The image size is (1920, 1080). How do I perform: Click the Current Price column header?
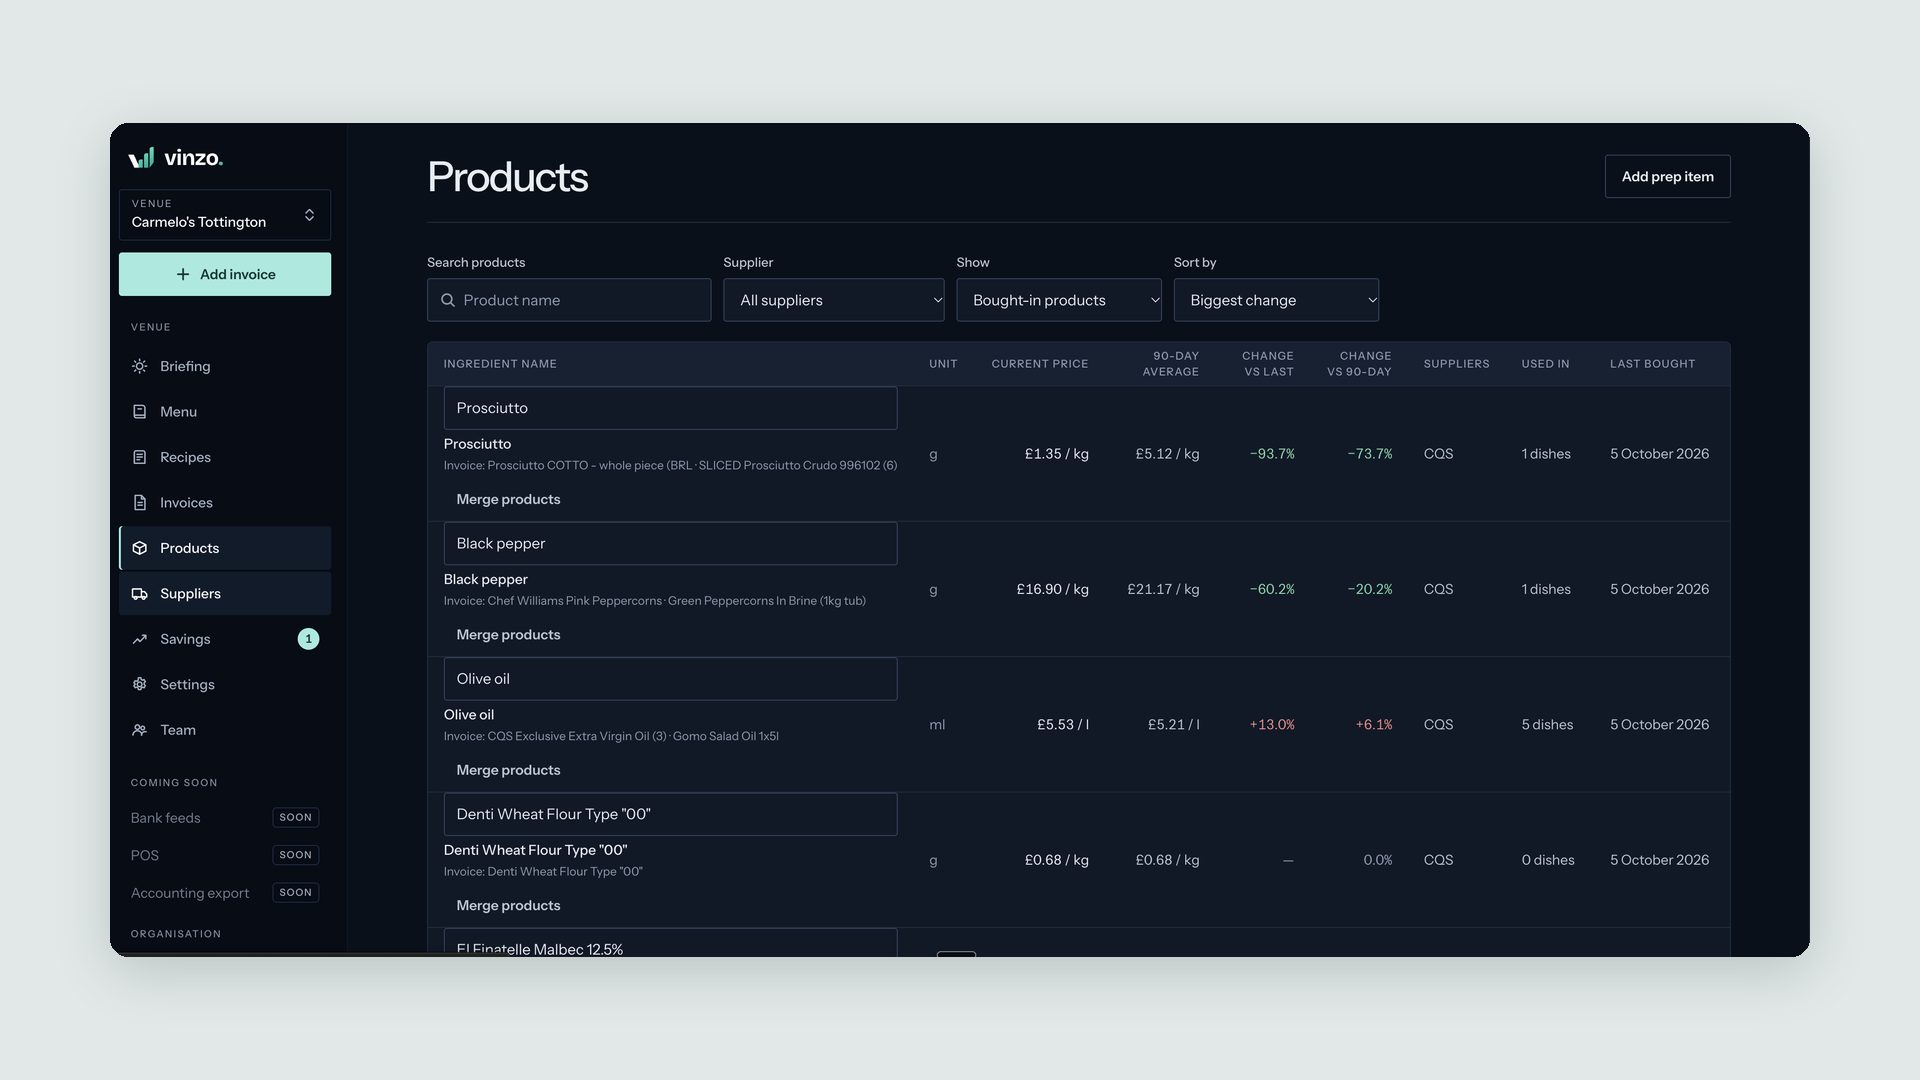click(1040, 364)
